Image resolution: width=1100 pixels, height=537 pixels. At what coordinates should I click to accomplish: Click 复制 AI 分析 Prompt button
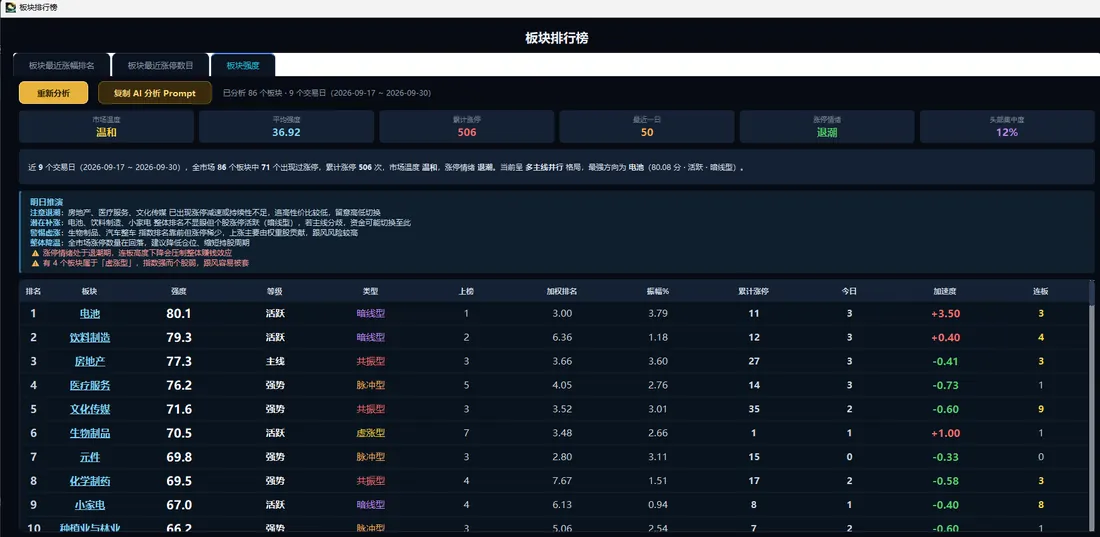pyautogui.click(x=155, y=93)
